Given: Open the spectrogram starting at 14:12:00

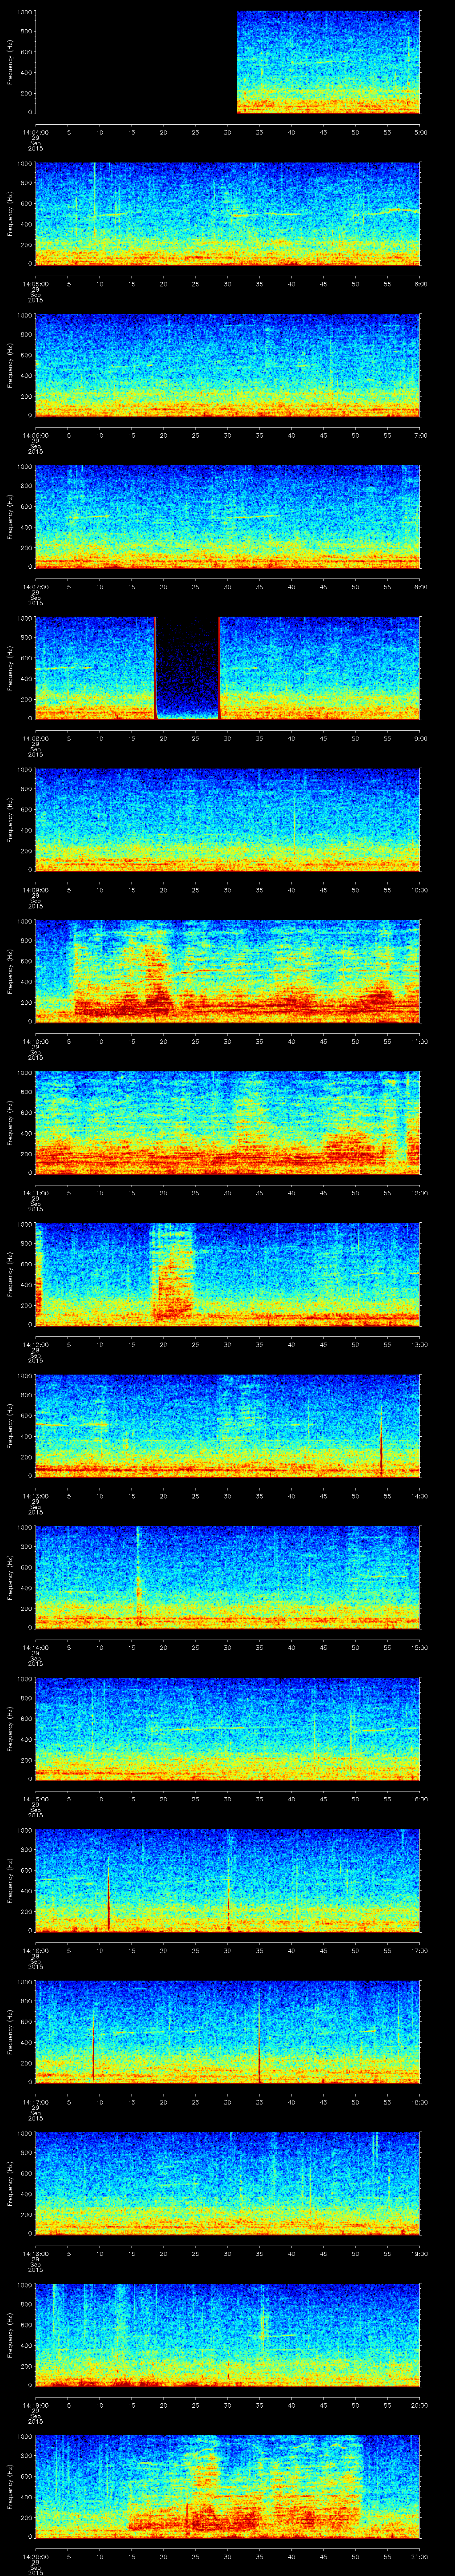Looking at the screenshot, I should pyautogui.click(x=228, y=1274).
